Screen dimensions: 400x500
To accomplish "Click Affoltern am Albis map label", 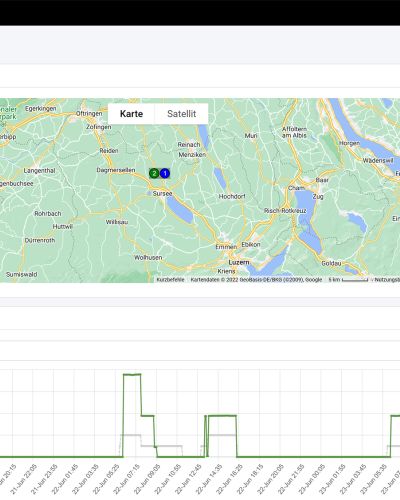I will tap(294, 132).
